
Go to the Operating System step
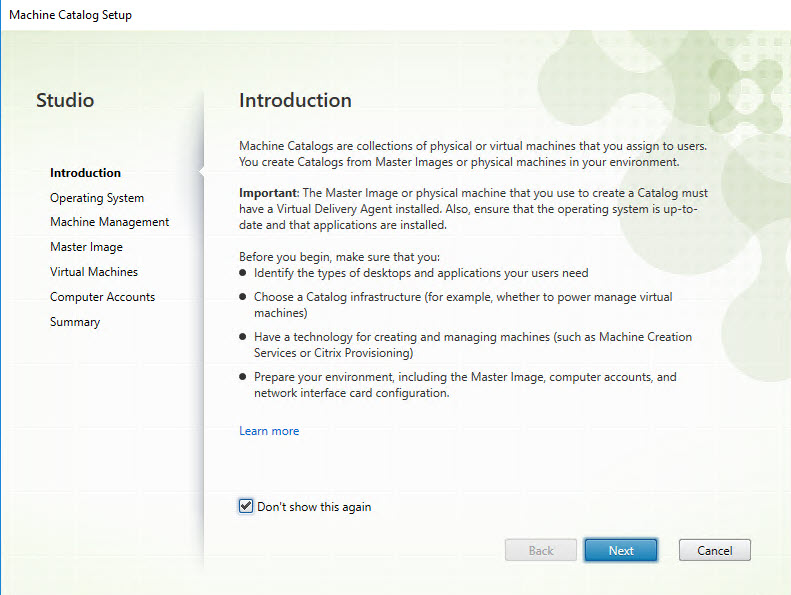pos(97,198)
